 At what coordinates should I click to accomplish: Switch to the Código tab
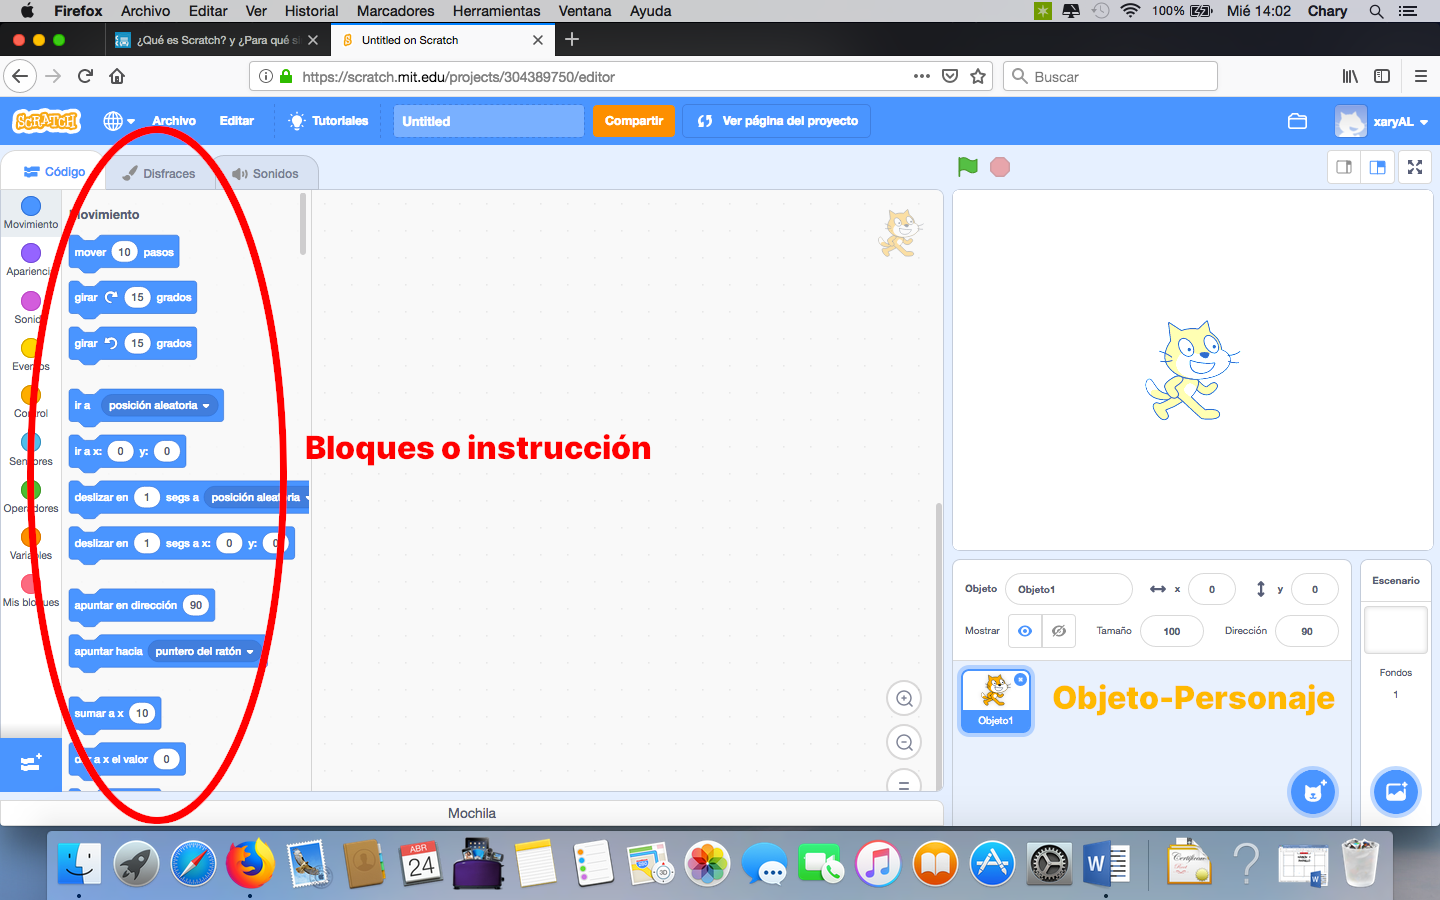54,172
